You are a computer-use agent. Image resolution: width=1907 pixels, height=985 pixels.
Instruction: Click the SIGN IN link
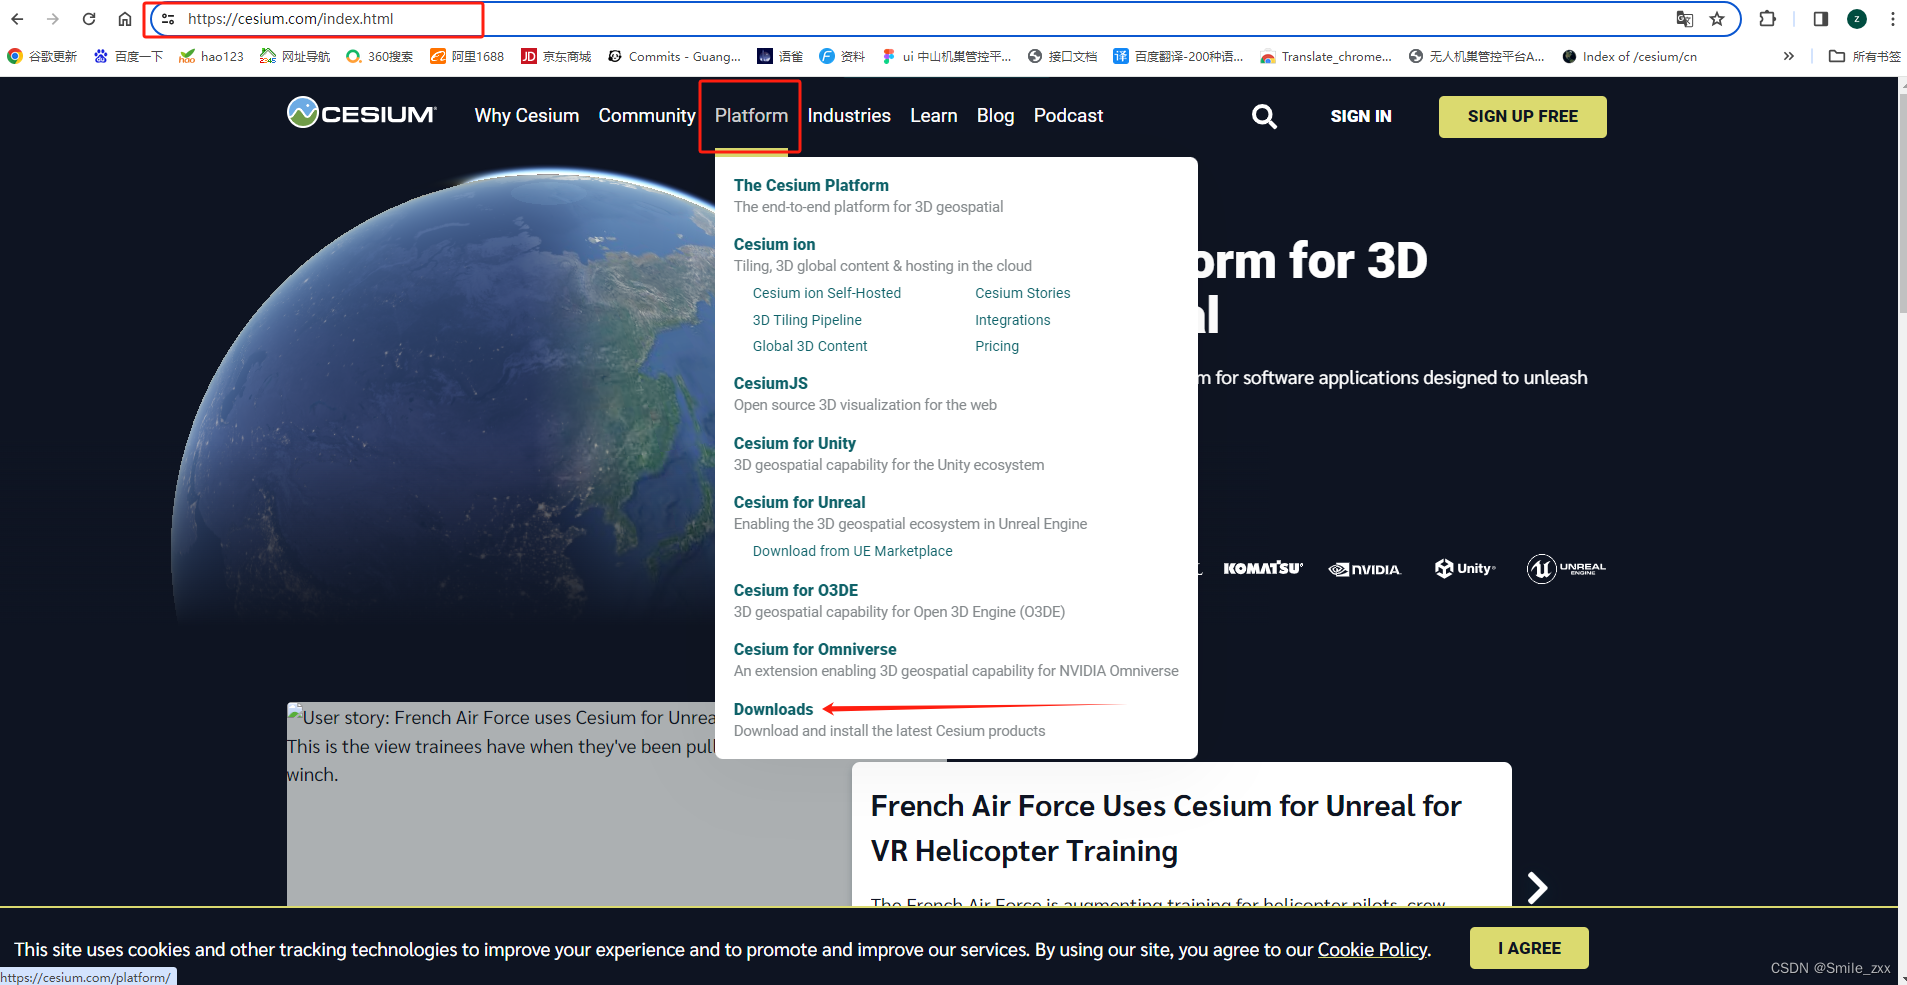(1361, 116)
